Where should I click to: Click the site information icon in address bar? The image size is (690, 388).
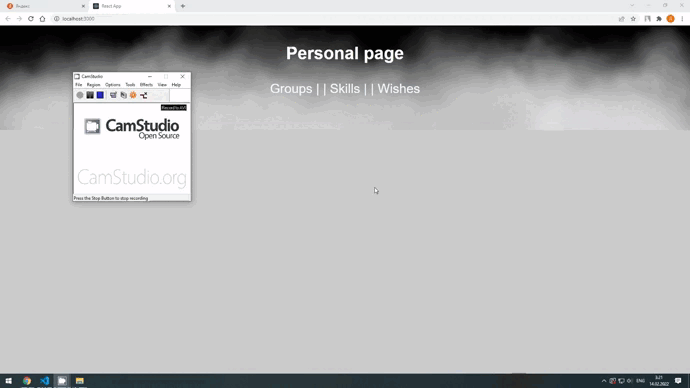pyautogui.click(x=56, y=19)
